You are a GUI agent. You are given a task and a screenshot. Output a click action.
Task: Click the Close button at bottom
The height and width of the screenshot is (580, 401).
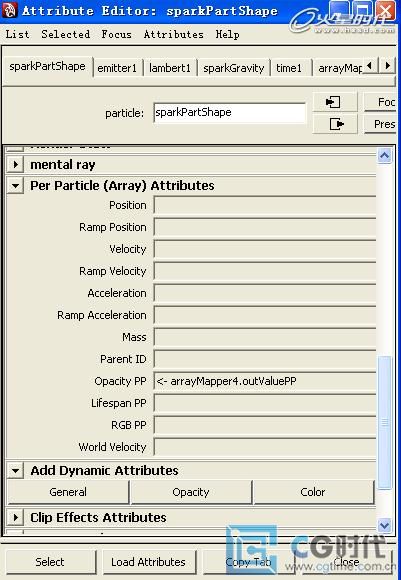[346, 562]
